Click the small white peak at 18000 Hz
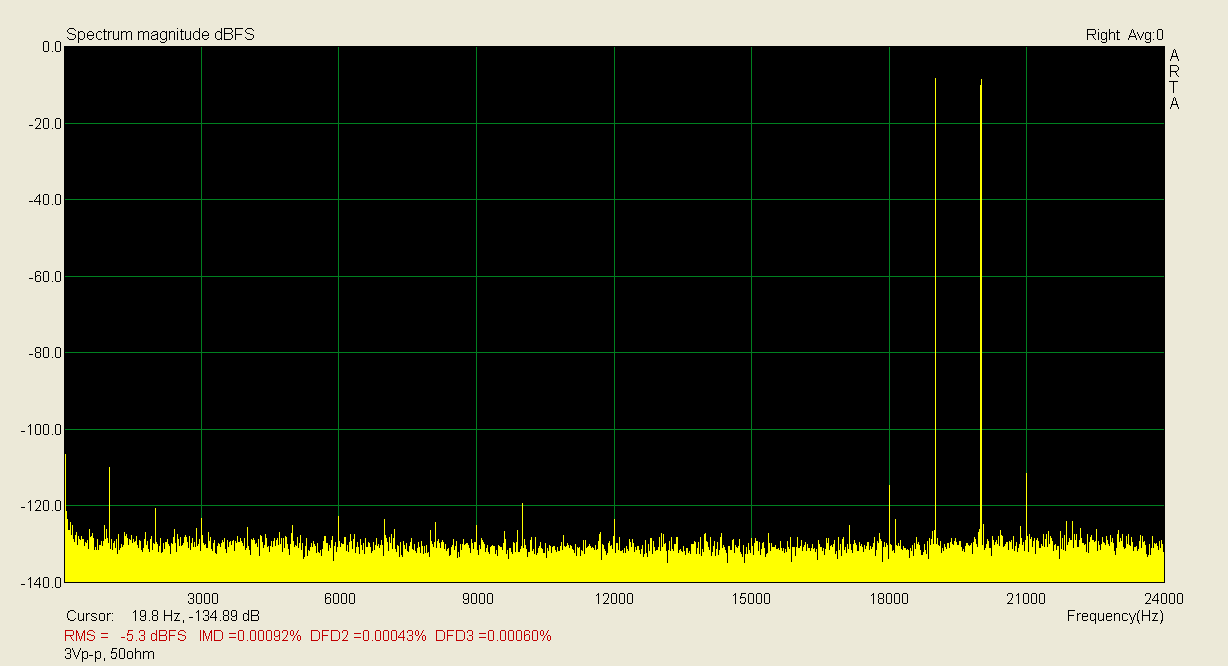The image size is (1228, 666). pyautogui.click(x=889, y=512)
